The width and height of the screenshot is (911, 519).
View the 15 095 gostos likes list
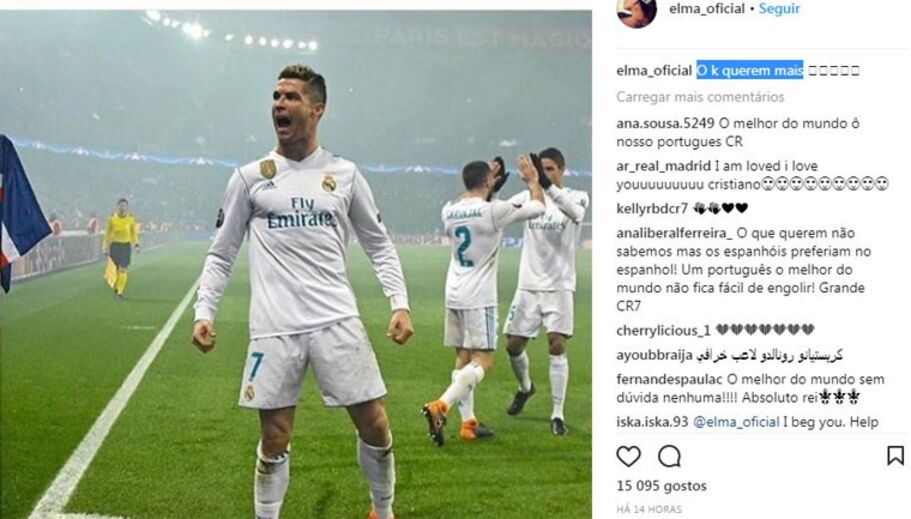661,486
